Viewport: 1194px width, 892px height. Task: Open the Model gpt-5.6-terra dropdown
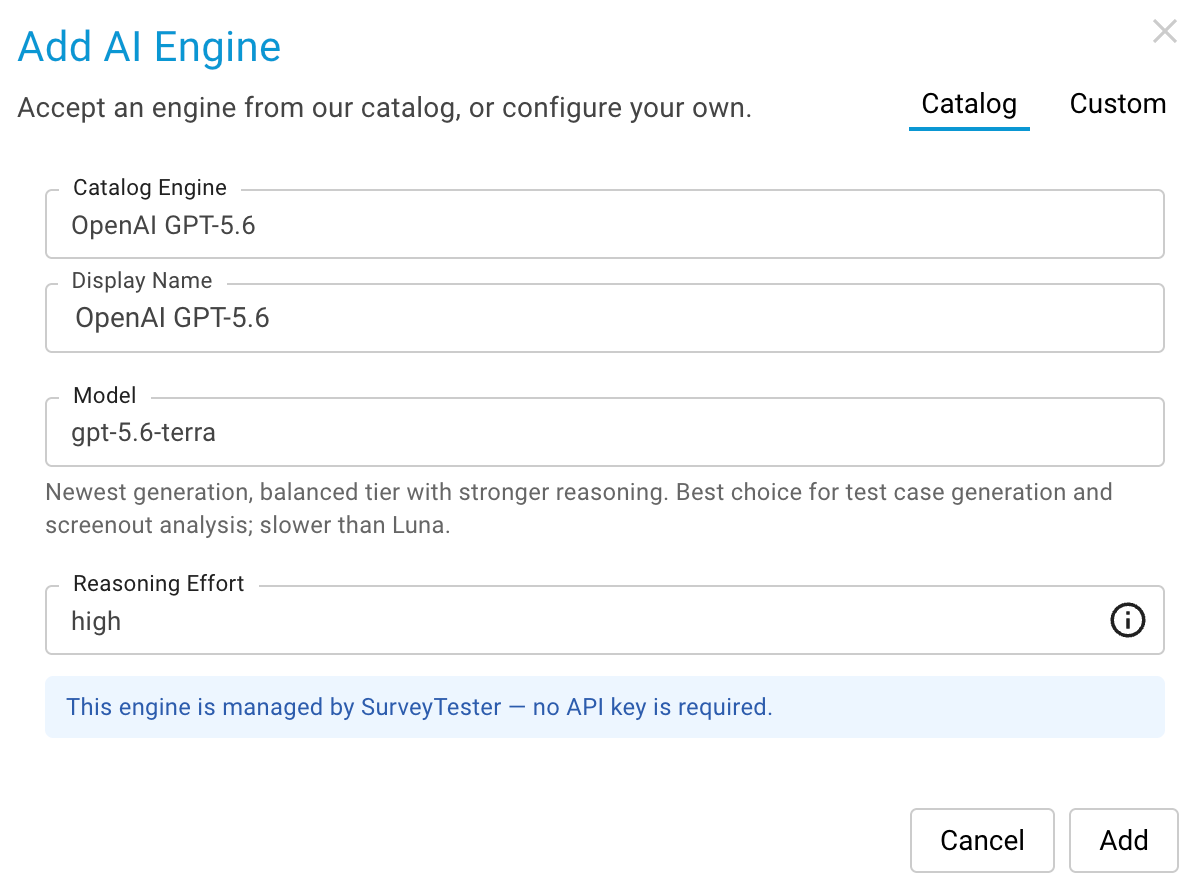click(605, 432)
